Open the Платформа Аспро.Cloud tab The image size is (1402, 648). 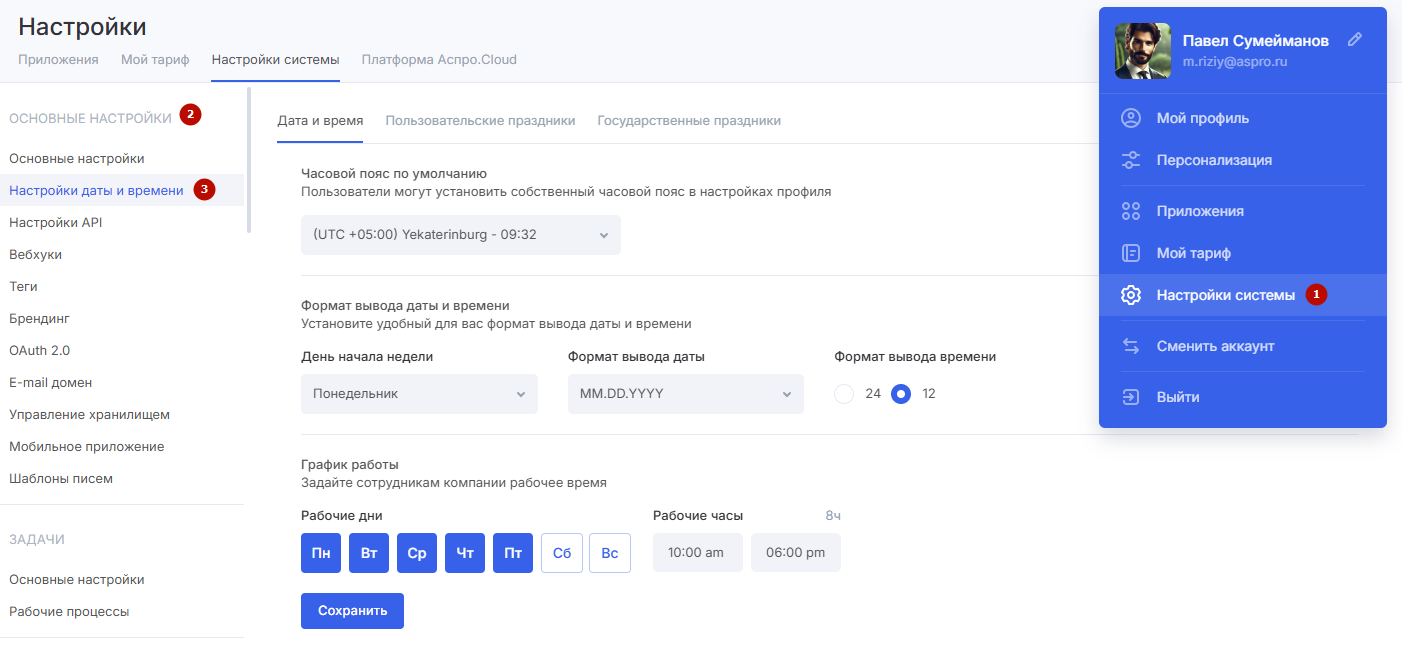tap(439, 59)
